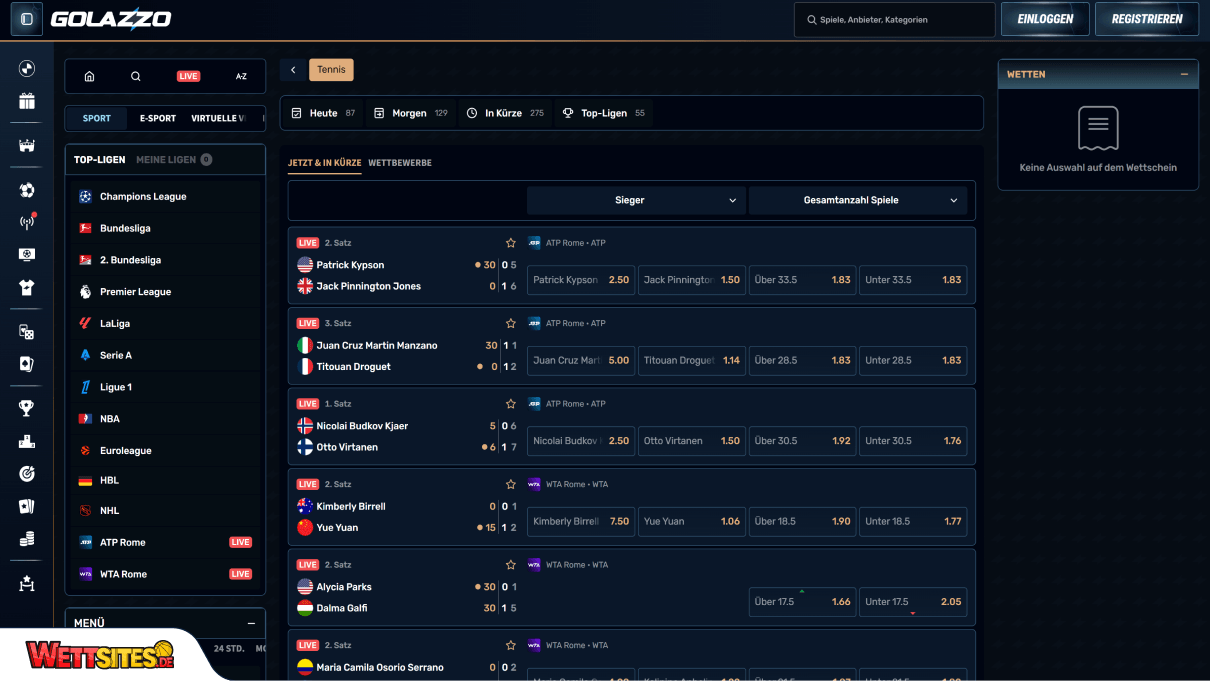
Task: Go back using arrow beside Tennis
Action: point(293,70)
